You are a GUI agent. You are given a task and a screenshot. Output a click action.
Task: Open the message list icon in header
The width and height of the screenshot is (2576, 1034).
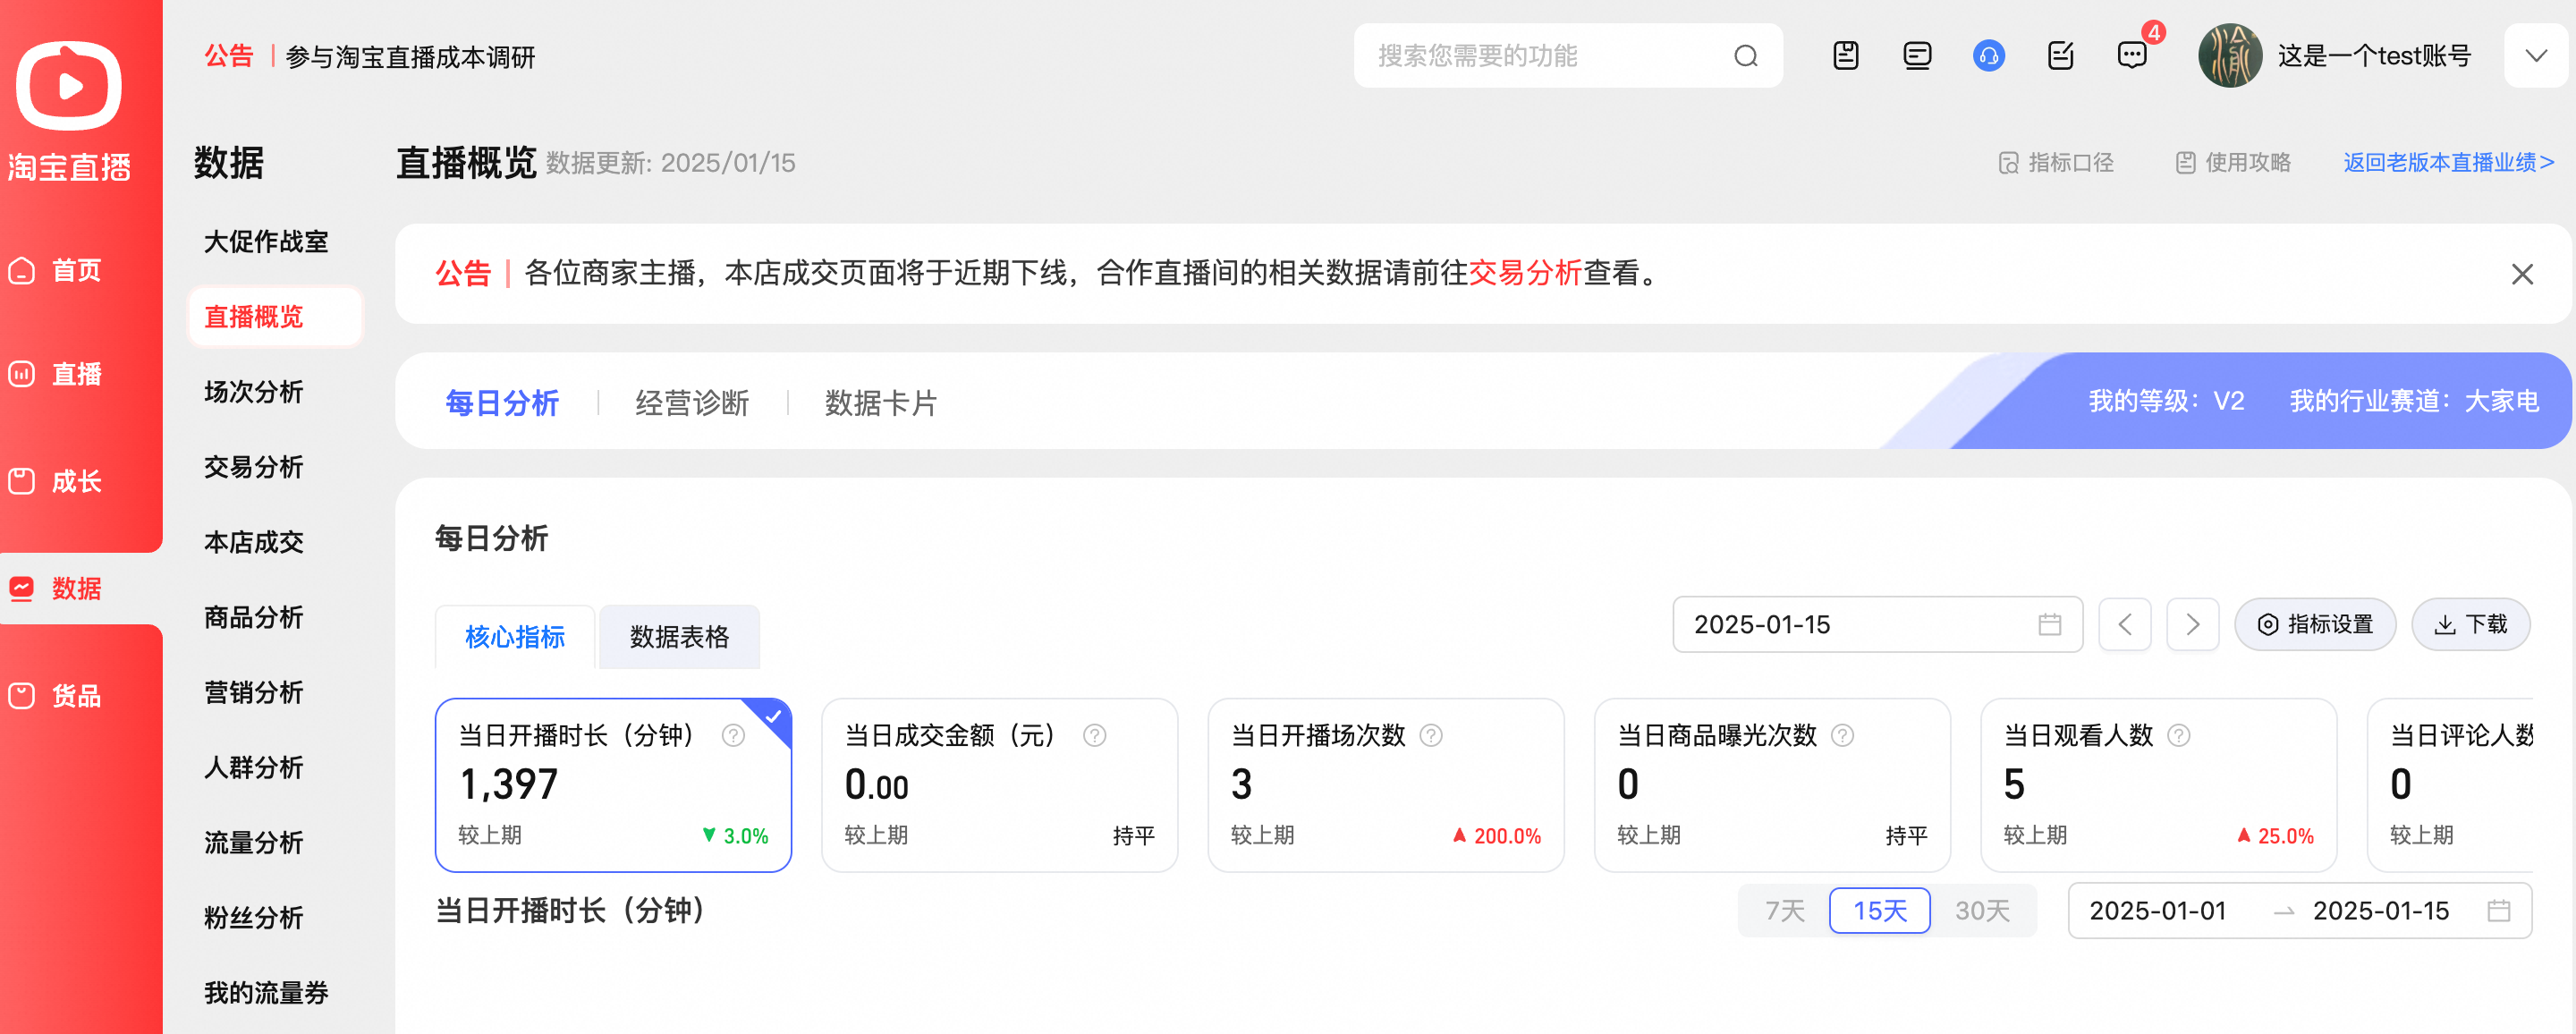pyautogui.click(x=1917, y=55)
